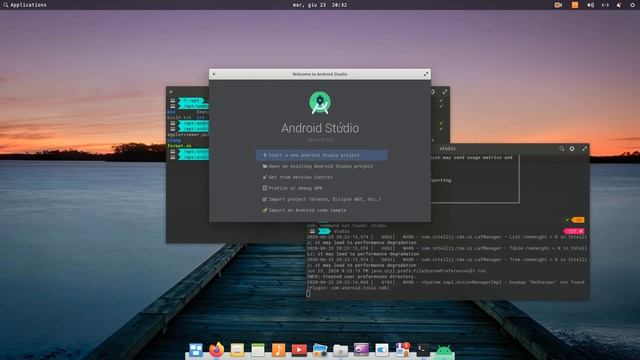The width and height of the screenshot is (640, 360).
Task: Open settings gear of the left background terminal
Action: tap(433, 92)
